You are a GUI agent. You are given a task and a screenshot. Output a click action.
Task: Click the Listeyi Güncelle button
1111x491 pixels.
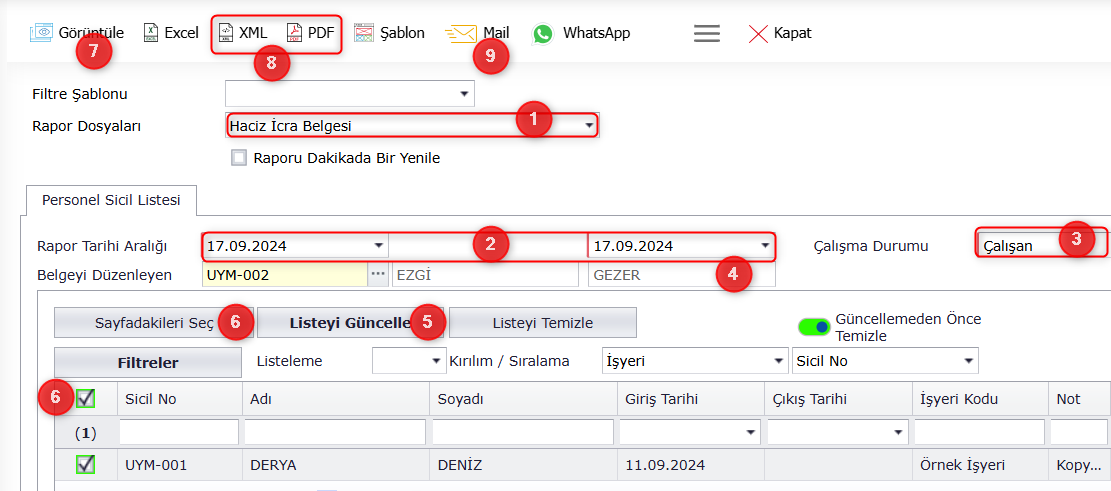350,322
